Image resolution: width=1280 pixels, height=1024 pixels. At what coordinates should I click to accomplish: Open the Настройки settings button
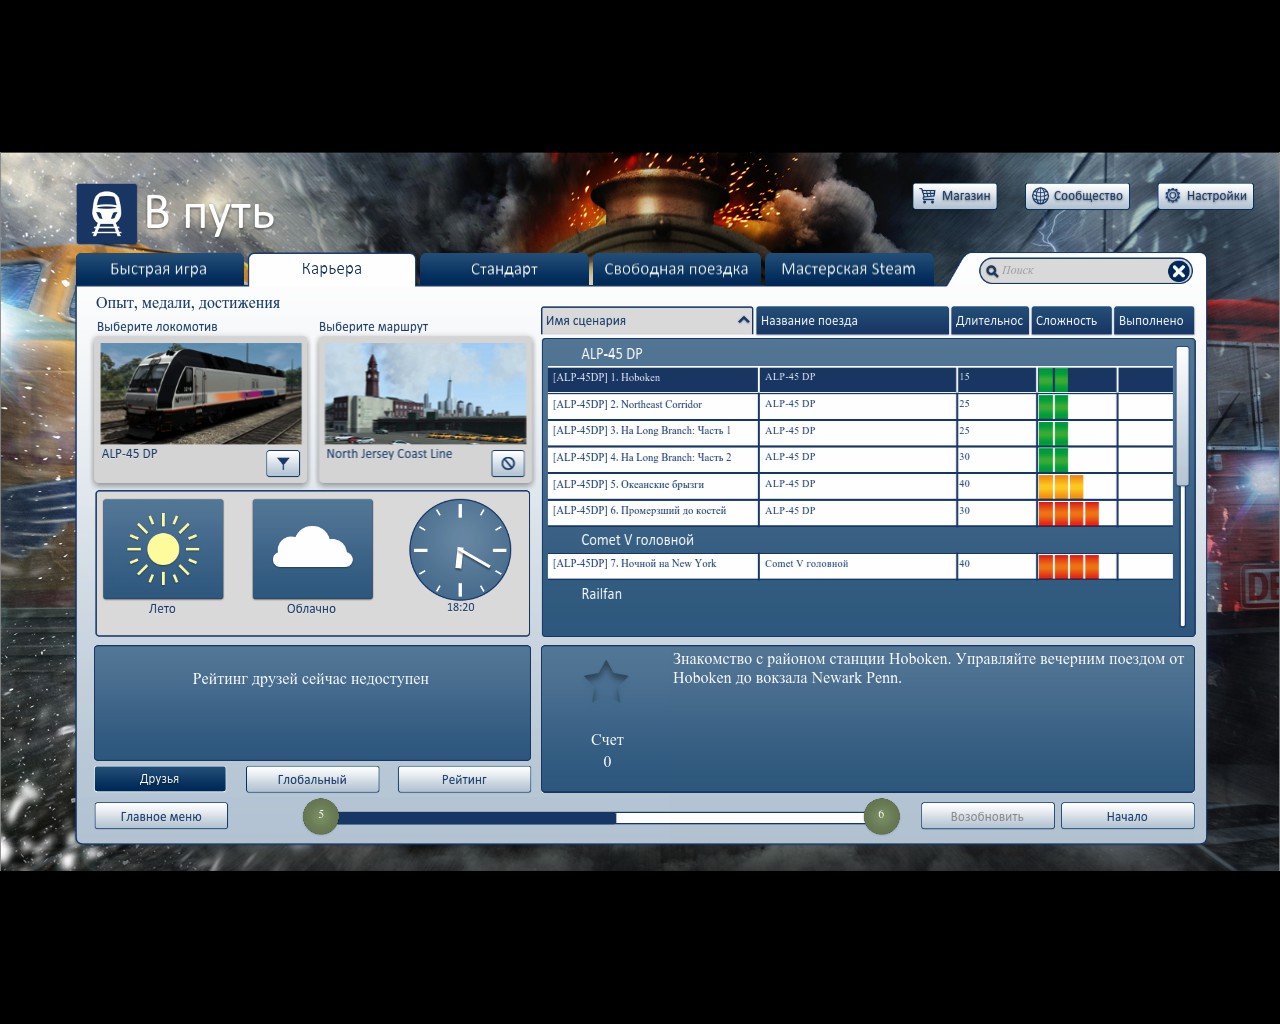(1205, 196)
